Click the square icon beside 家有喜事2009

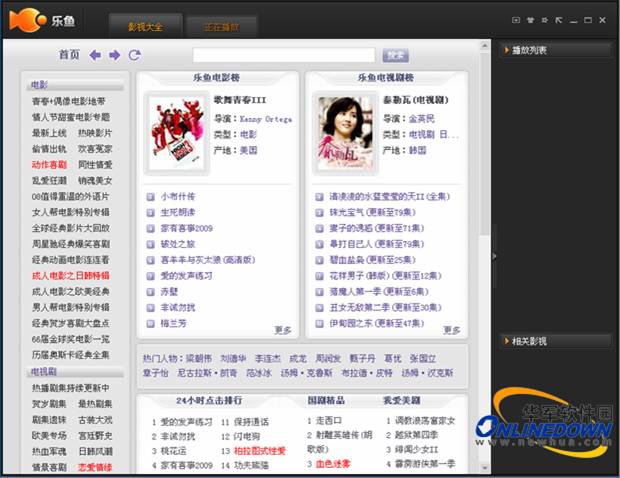pos(150,229)
